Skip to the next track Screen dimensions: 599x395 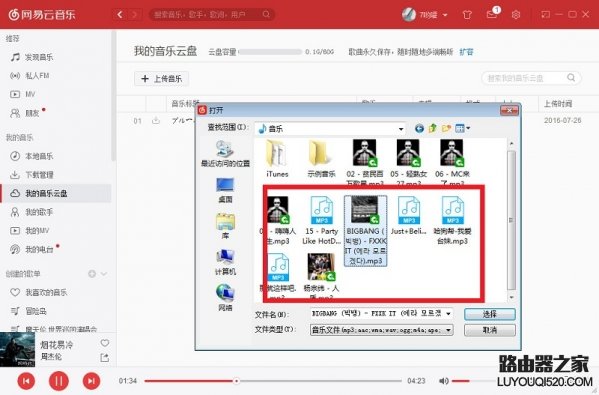coord(91,381)
